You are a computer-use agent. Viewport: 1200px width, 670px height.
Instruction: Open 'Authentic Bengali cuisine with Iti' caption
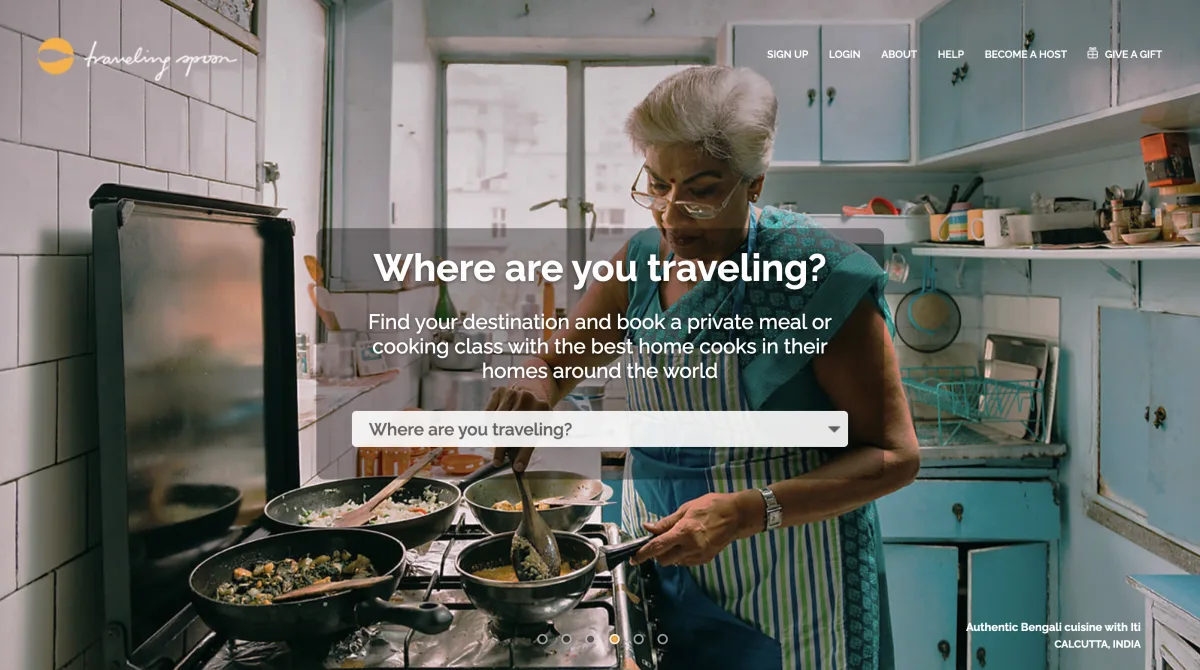(1053, 627)
